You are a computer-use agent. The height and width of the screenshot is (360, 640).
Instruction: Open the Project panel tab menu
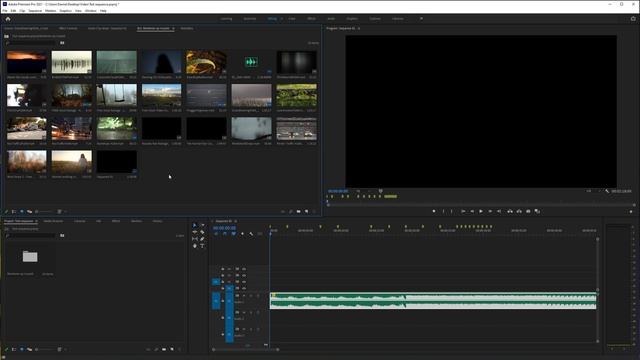coord(36,221)
